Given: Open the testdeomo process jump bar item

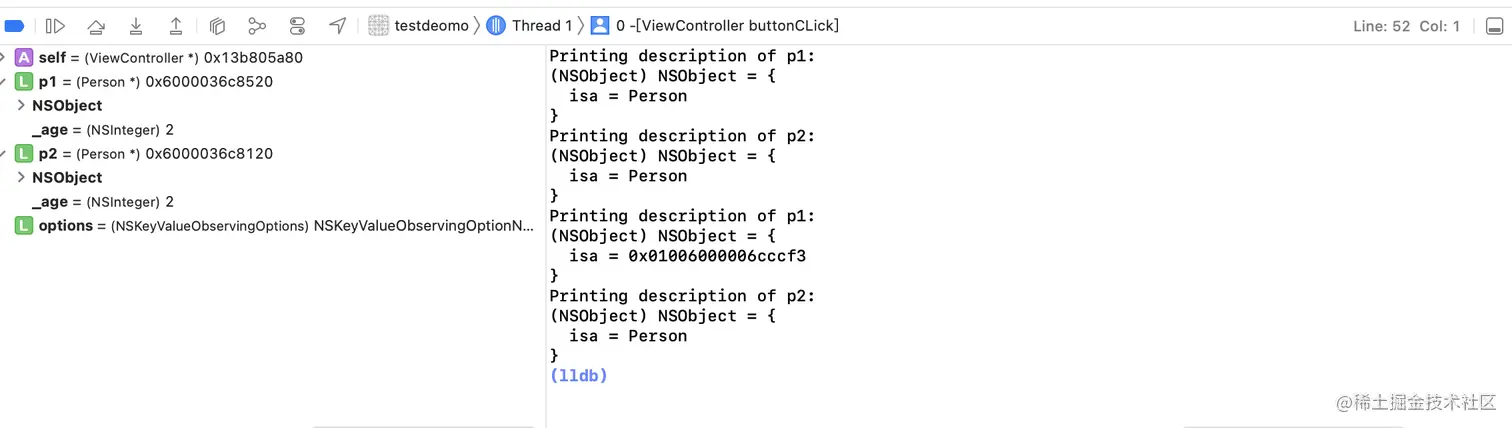Looking at the screenshot, I should (x=419, y=26).
